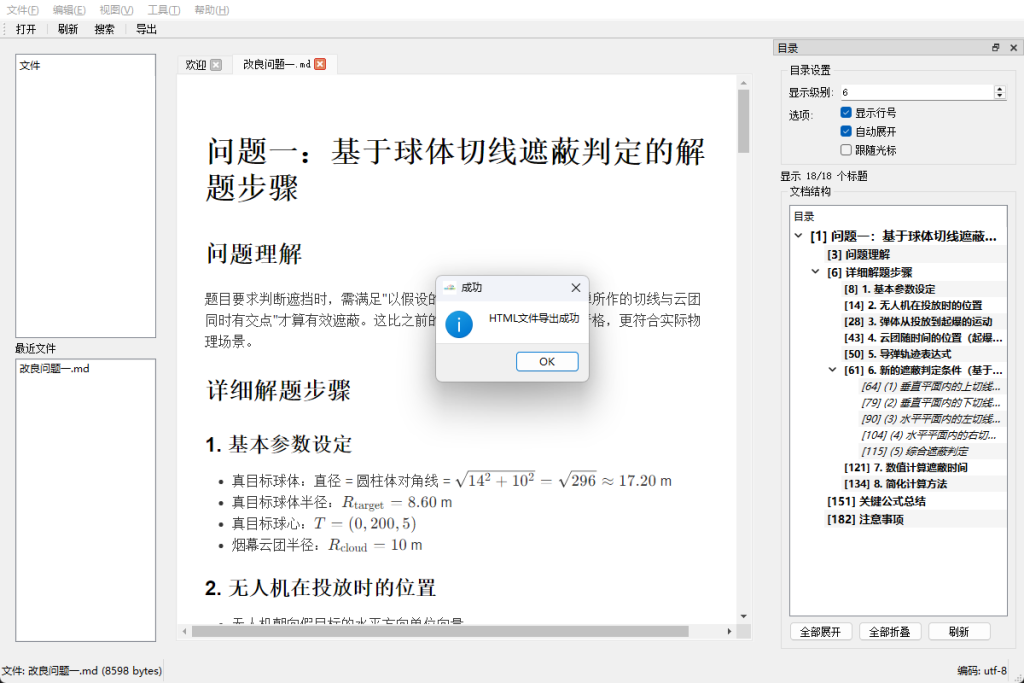This screenshot has height=683, width=1024.
Task: Float the 目录 panel with the undock icon
Action: 995,48
